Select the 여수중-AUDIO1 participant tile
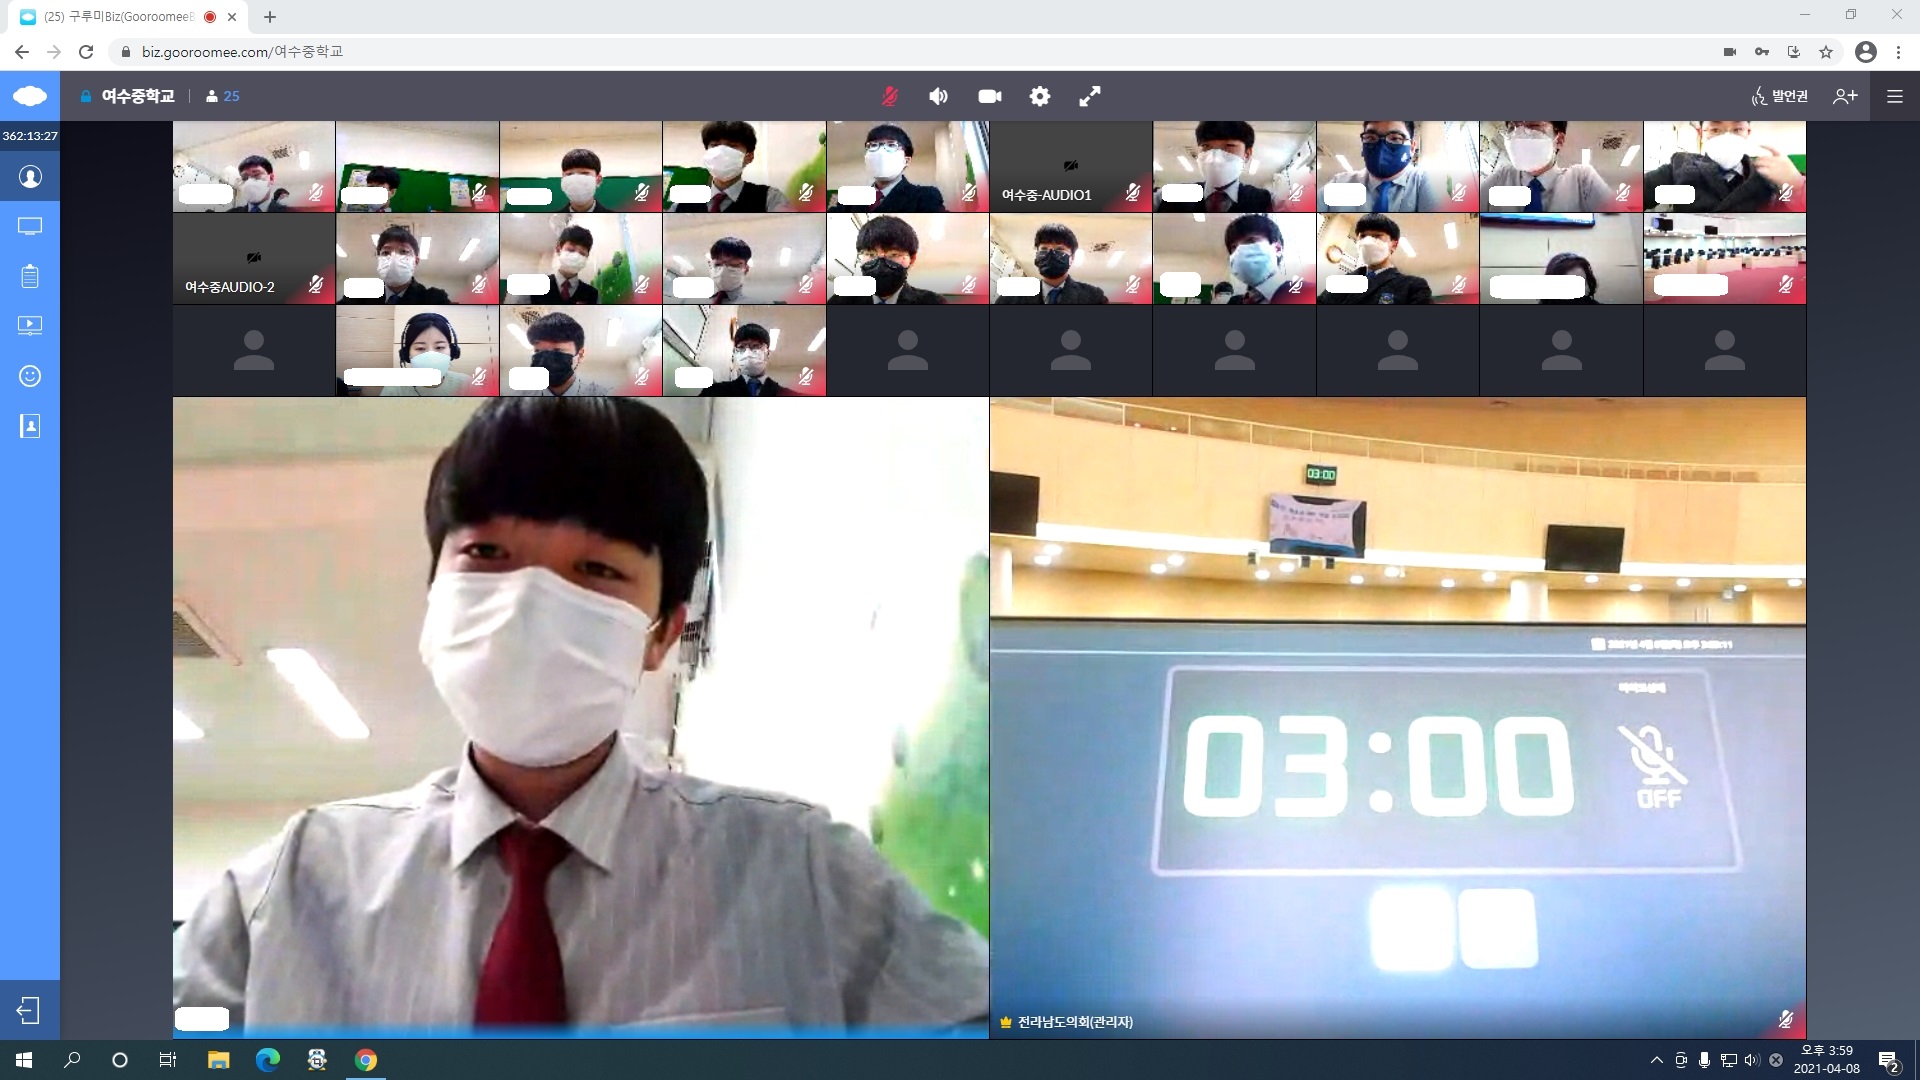The width and height of the screenshot is (1920, 1080). click(x=1070, y=166)
